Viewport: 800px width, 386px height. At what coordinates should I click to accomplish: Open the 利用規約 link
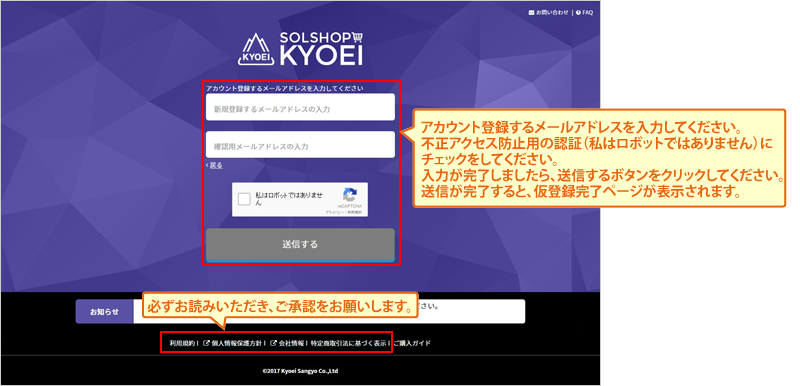(x=183, y=343)
